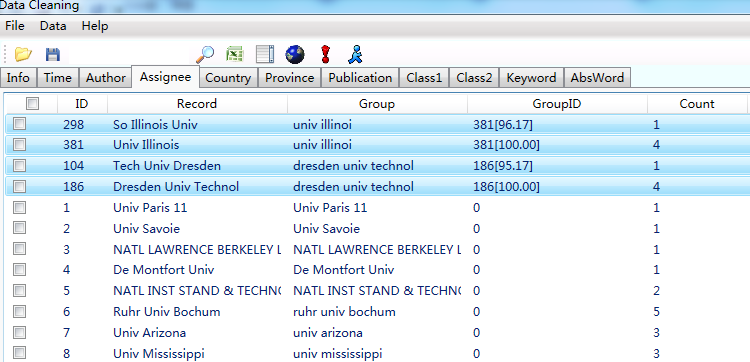The image size is (750, 362).
Task: Select the 'Univ Paris 11' record cell
Action: (x=150, y=208)
